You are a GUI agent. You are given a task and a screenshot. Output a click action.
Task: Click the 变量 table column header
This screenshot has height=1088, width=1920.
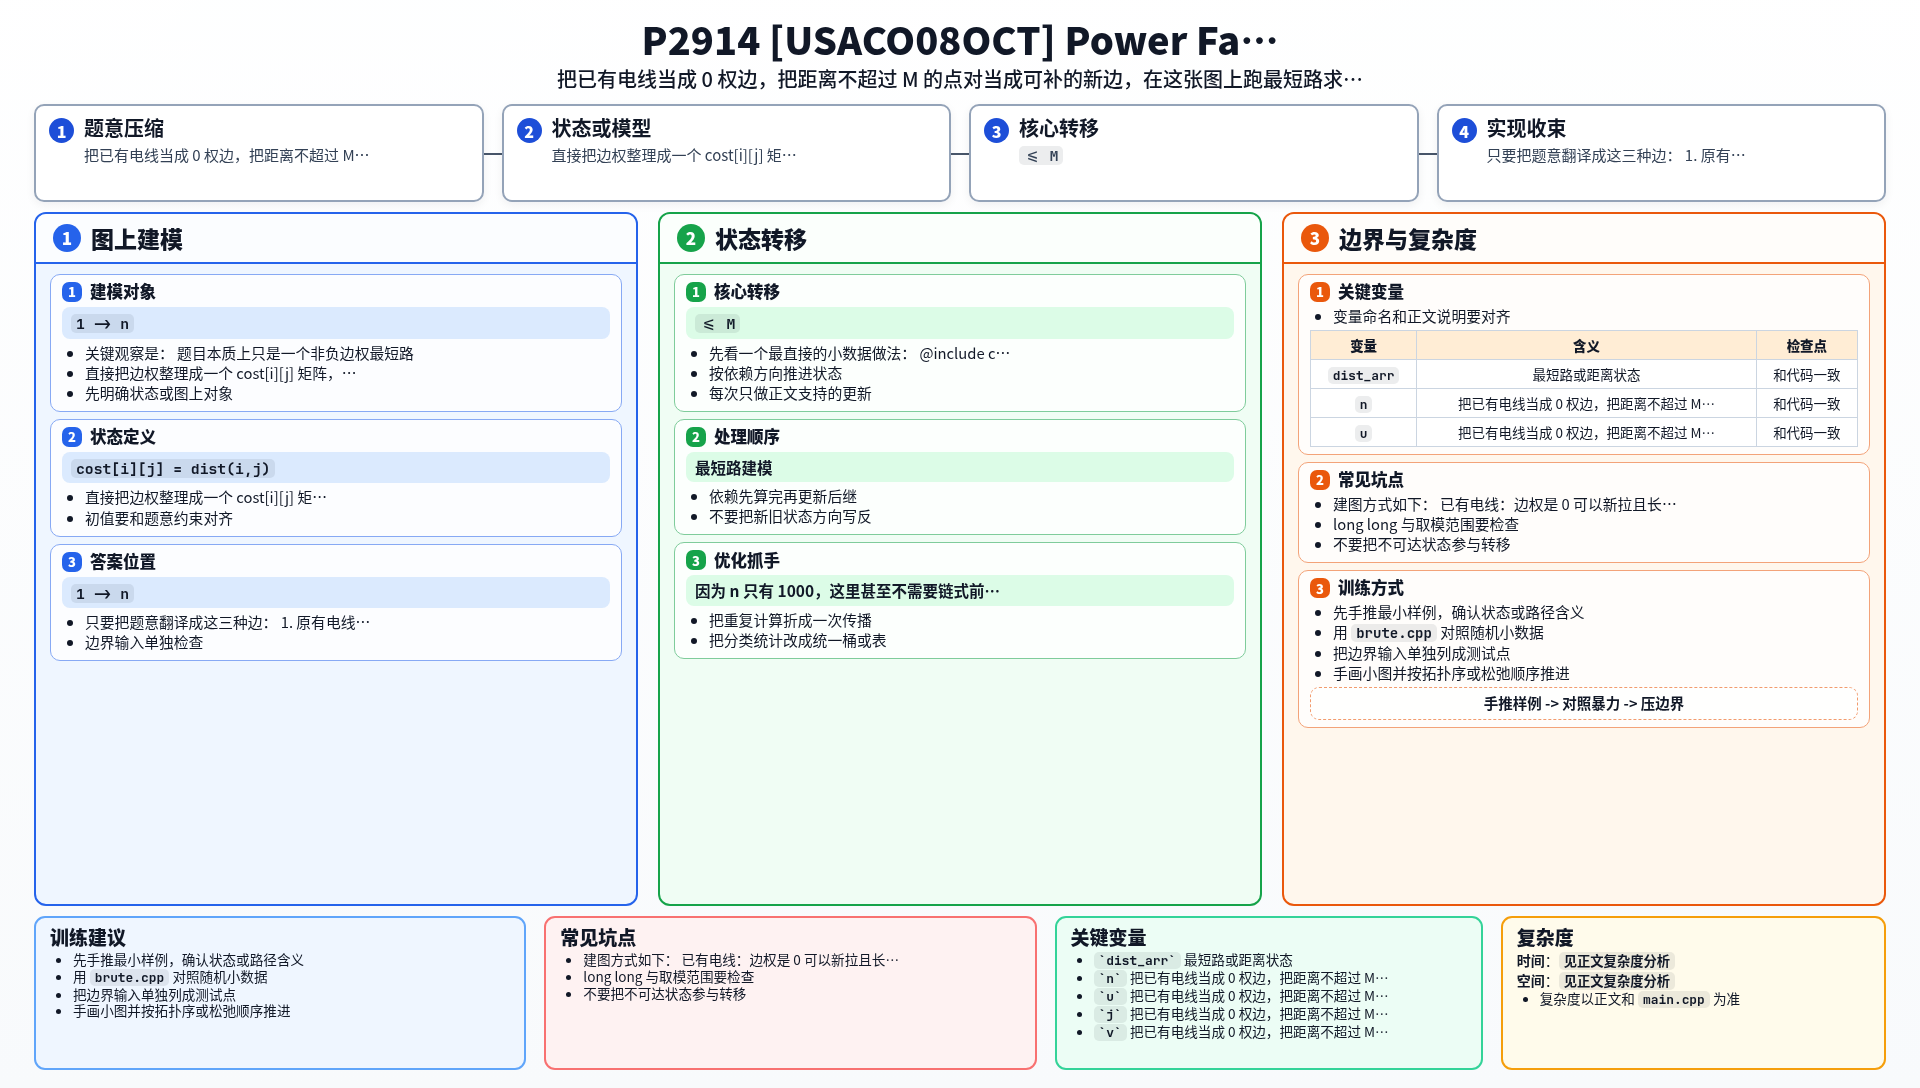tap(1363, 346)
